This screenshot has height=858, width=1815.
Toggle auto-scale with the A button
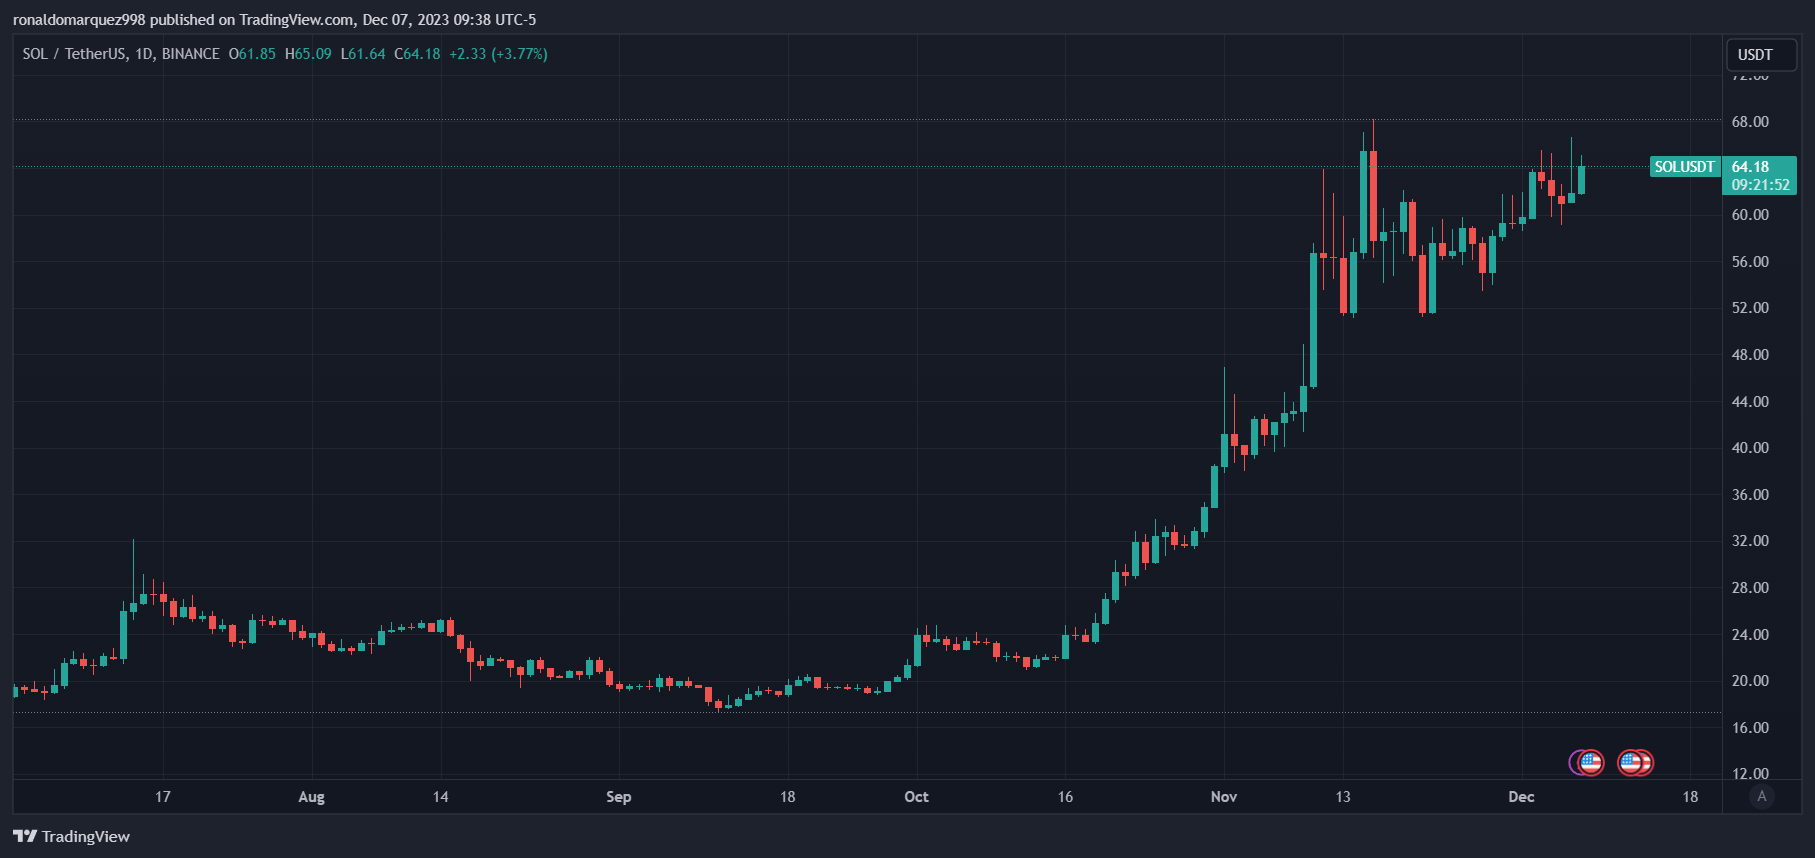[1762, 796]
